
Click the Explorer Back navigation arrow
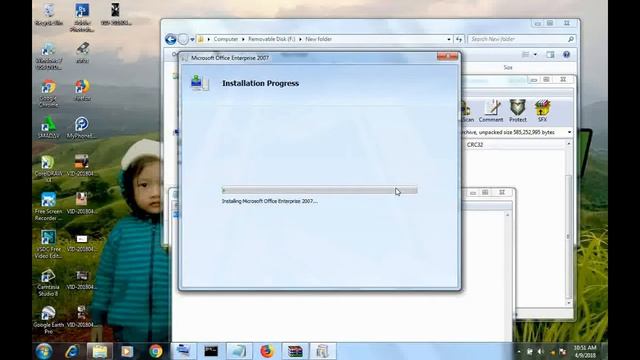pyautogui.click(x=171, y=39)
